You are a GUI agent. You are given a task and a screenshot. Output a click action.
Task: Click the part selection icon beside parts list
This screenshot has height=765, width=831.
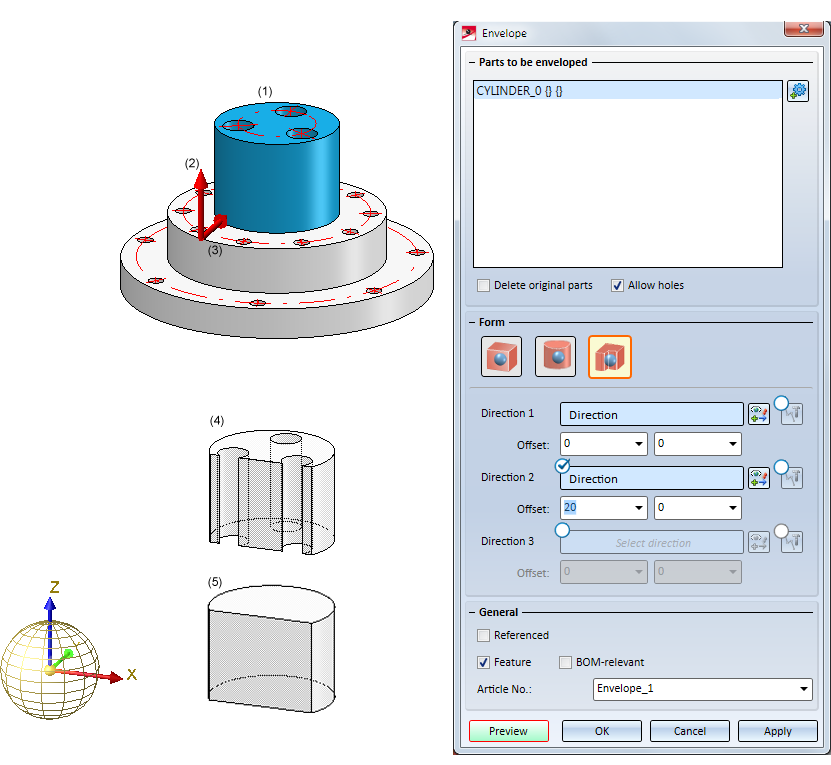[x=797, y=91]
